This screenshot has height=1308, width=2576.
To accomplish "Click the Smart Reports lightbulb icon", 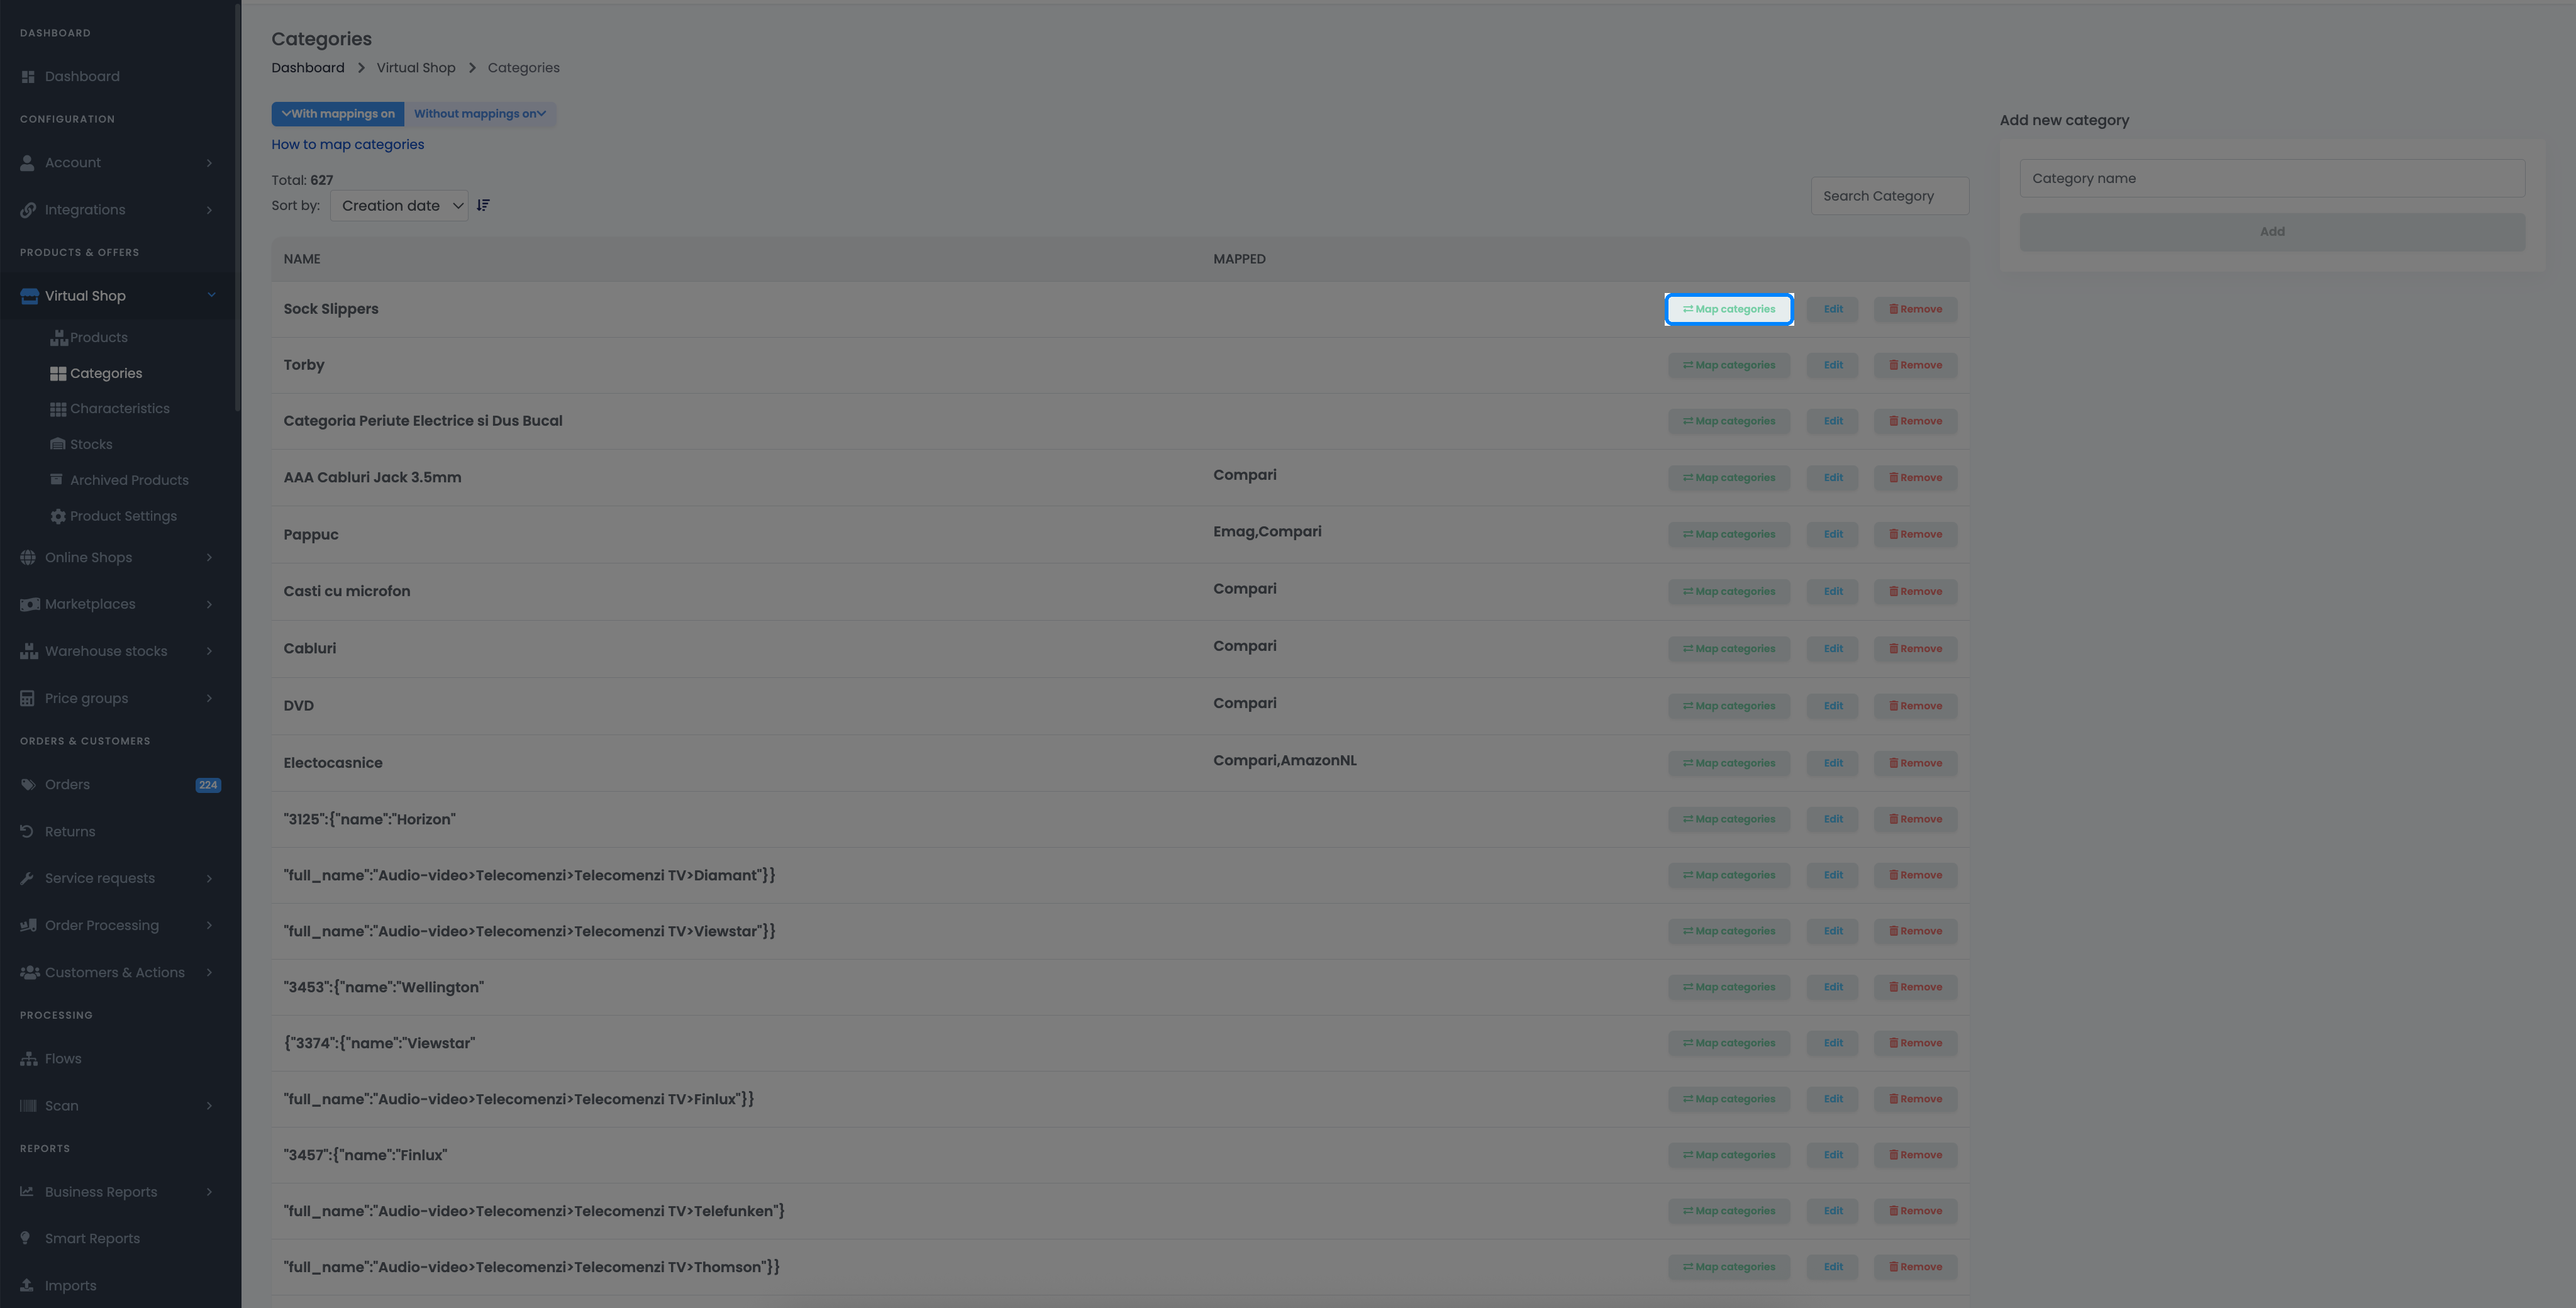I will click(x=25, y=1238).
